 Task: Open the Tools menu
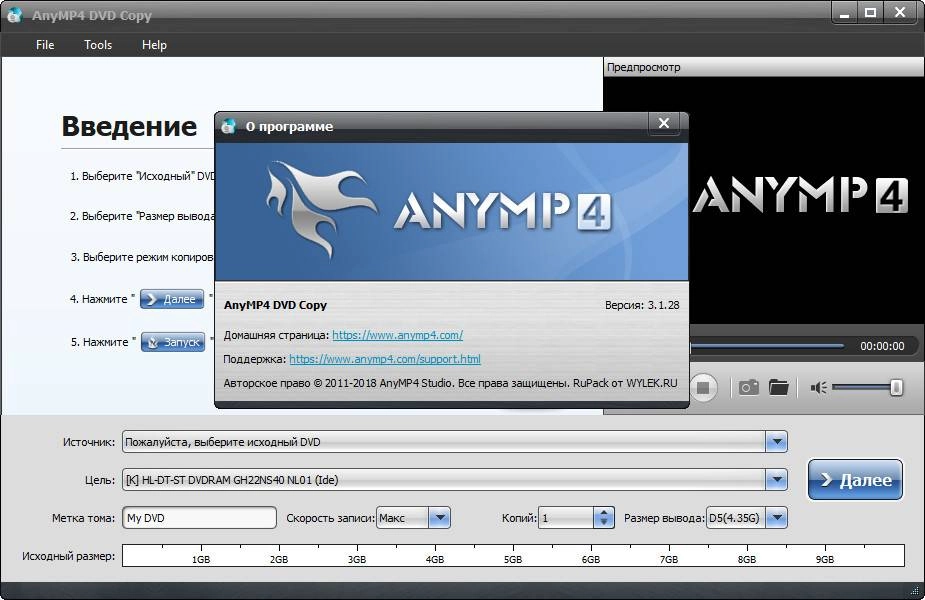(98, 45)
